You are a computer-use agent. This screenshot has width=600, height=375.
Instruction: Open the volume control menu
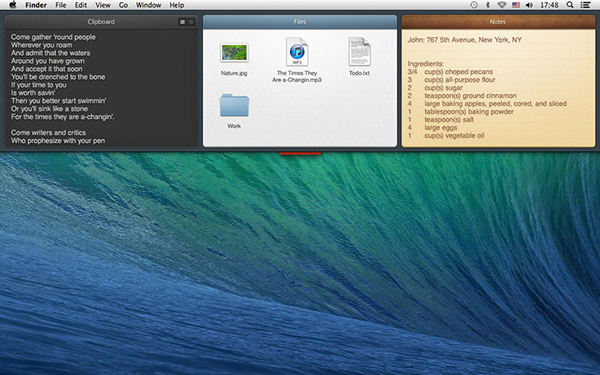[x=529, y=5]
